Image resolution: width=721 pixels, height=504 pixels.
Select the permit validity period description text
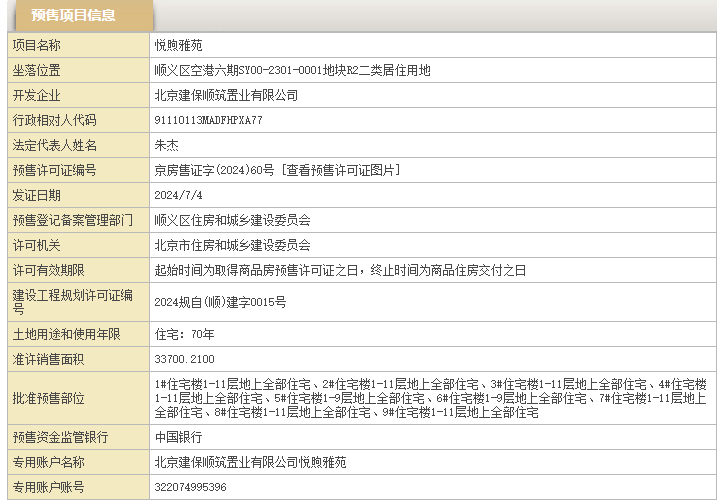click(340, 270)
